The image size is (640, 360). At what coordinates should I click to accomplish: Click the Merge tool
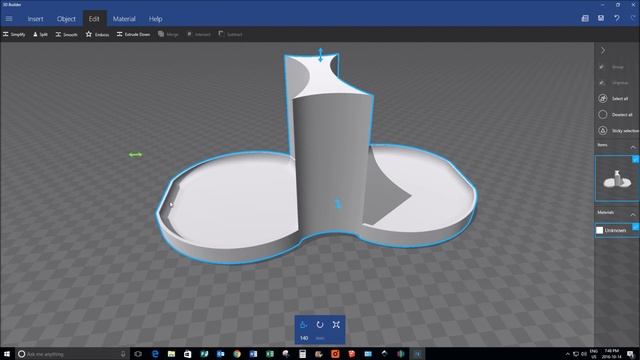point(168,35)
